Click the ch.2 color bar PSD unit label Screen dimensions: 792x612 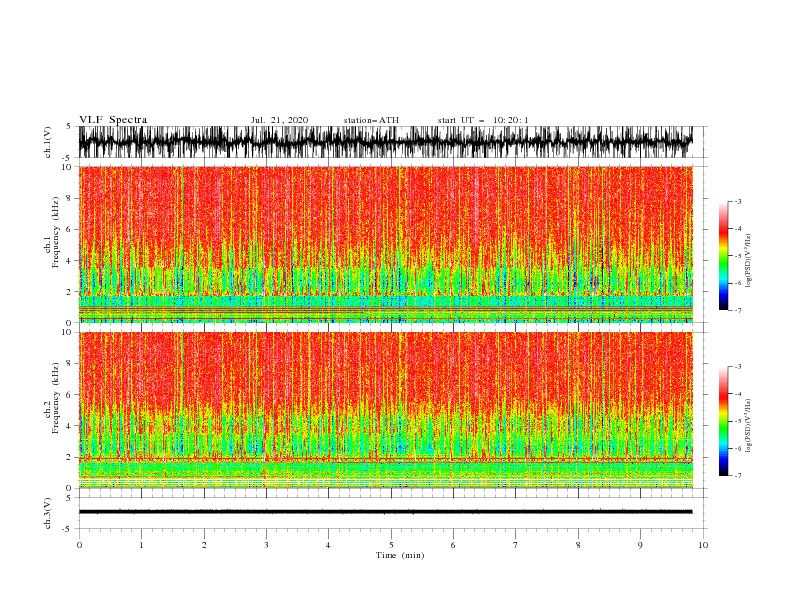pos(748,426)
